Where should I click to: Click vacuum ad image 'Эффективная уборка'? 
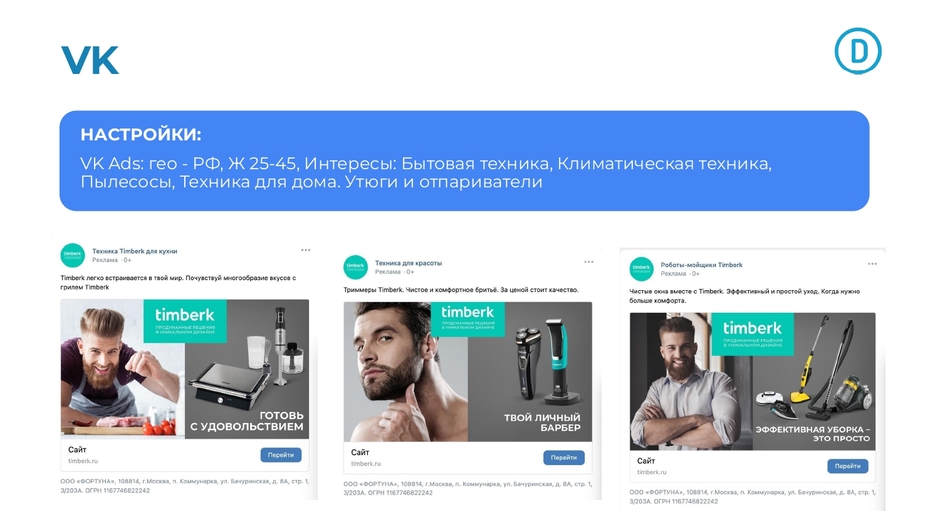pyautogui.click(x=752, y=381)
